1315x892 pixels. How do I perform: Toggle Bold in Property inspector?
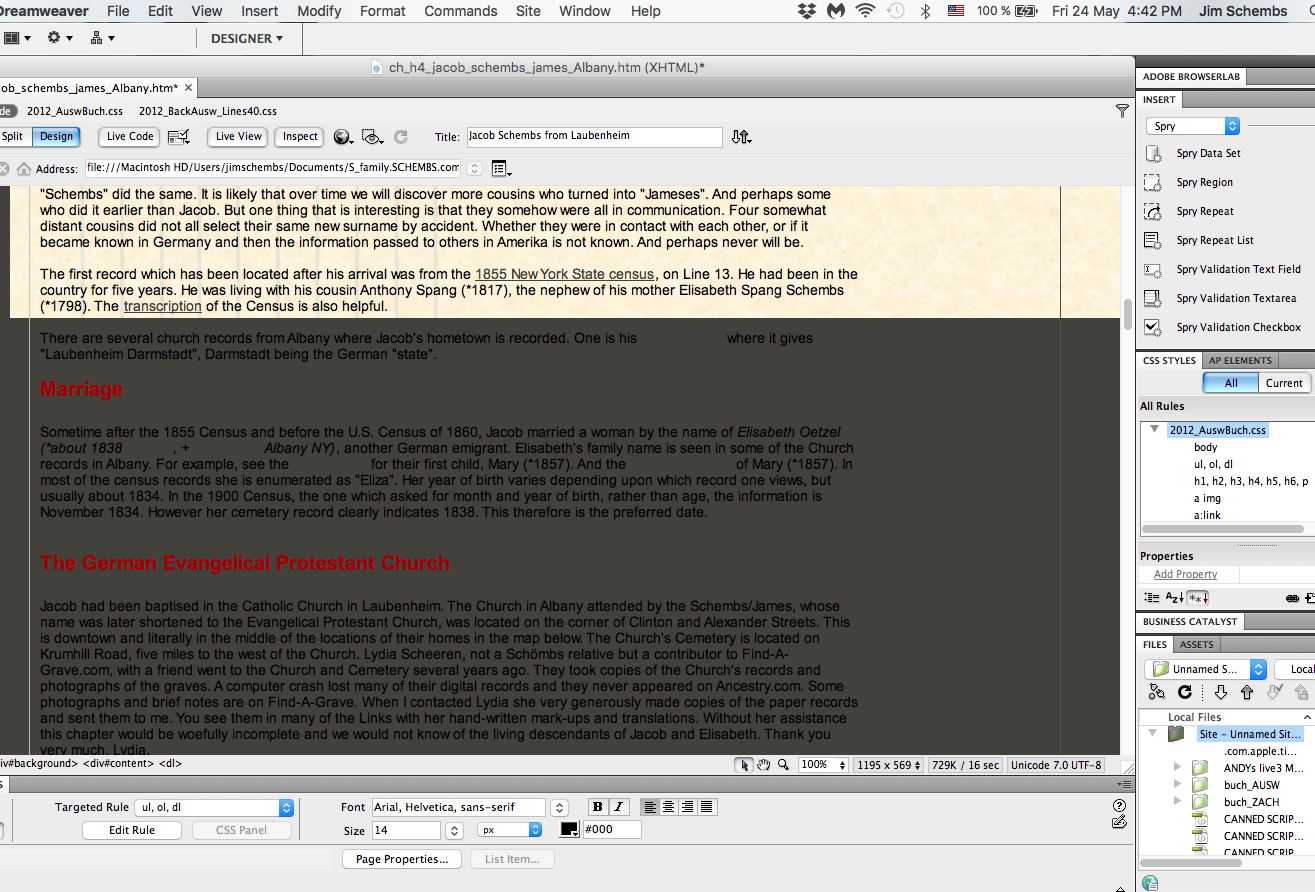[x=598, y=807]
